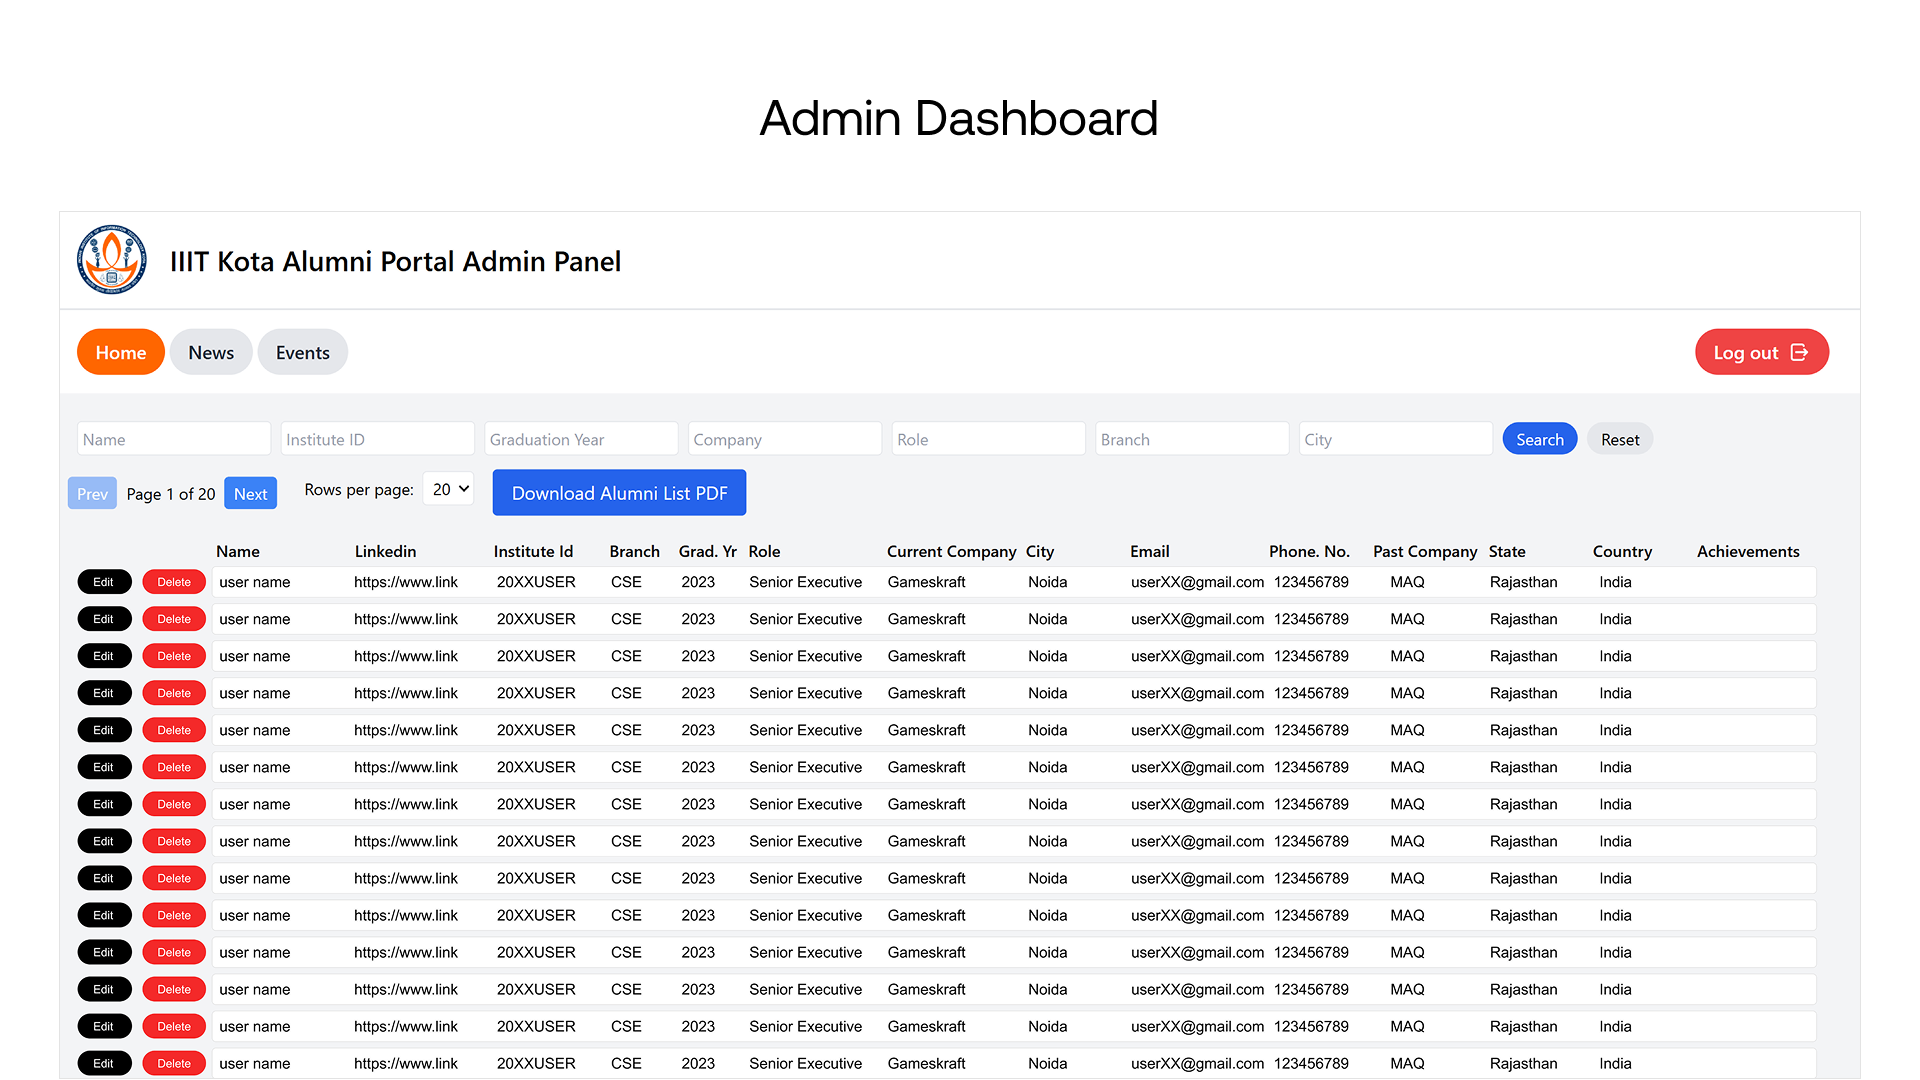Delete the first alumni row
The image size is (1920, 1080).
[x=174, y=582]
